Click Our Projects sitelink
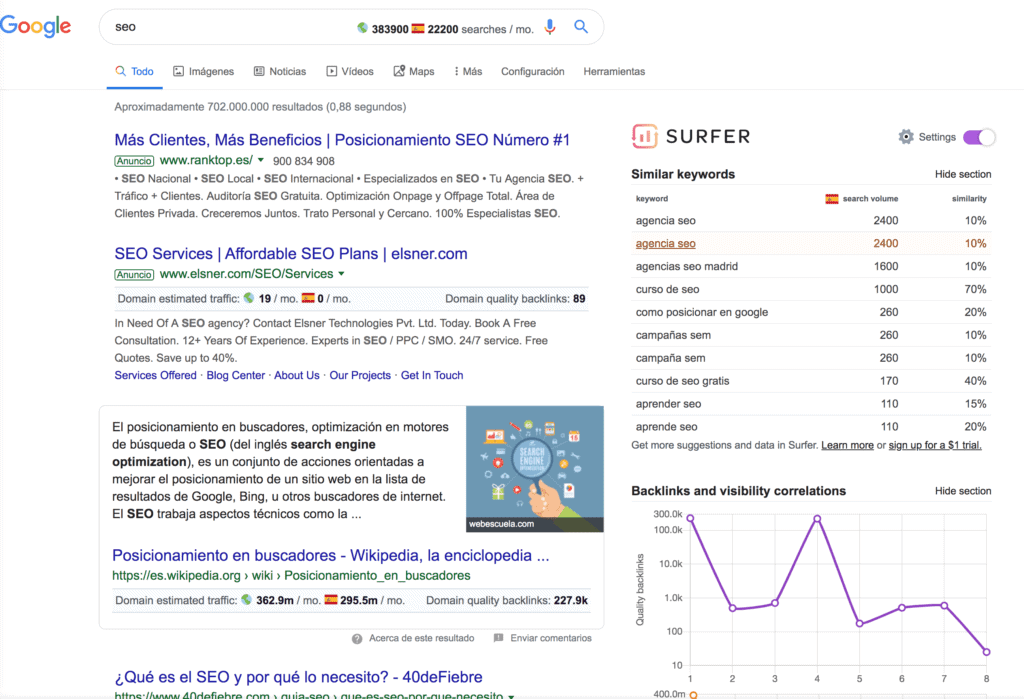The height and width of the screenshot is (699, 1024). click(360, 375)
